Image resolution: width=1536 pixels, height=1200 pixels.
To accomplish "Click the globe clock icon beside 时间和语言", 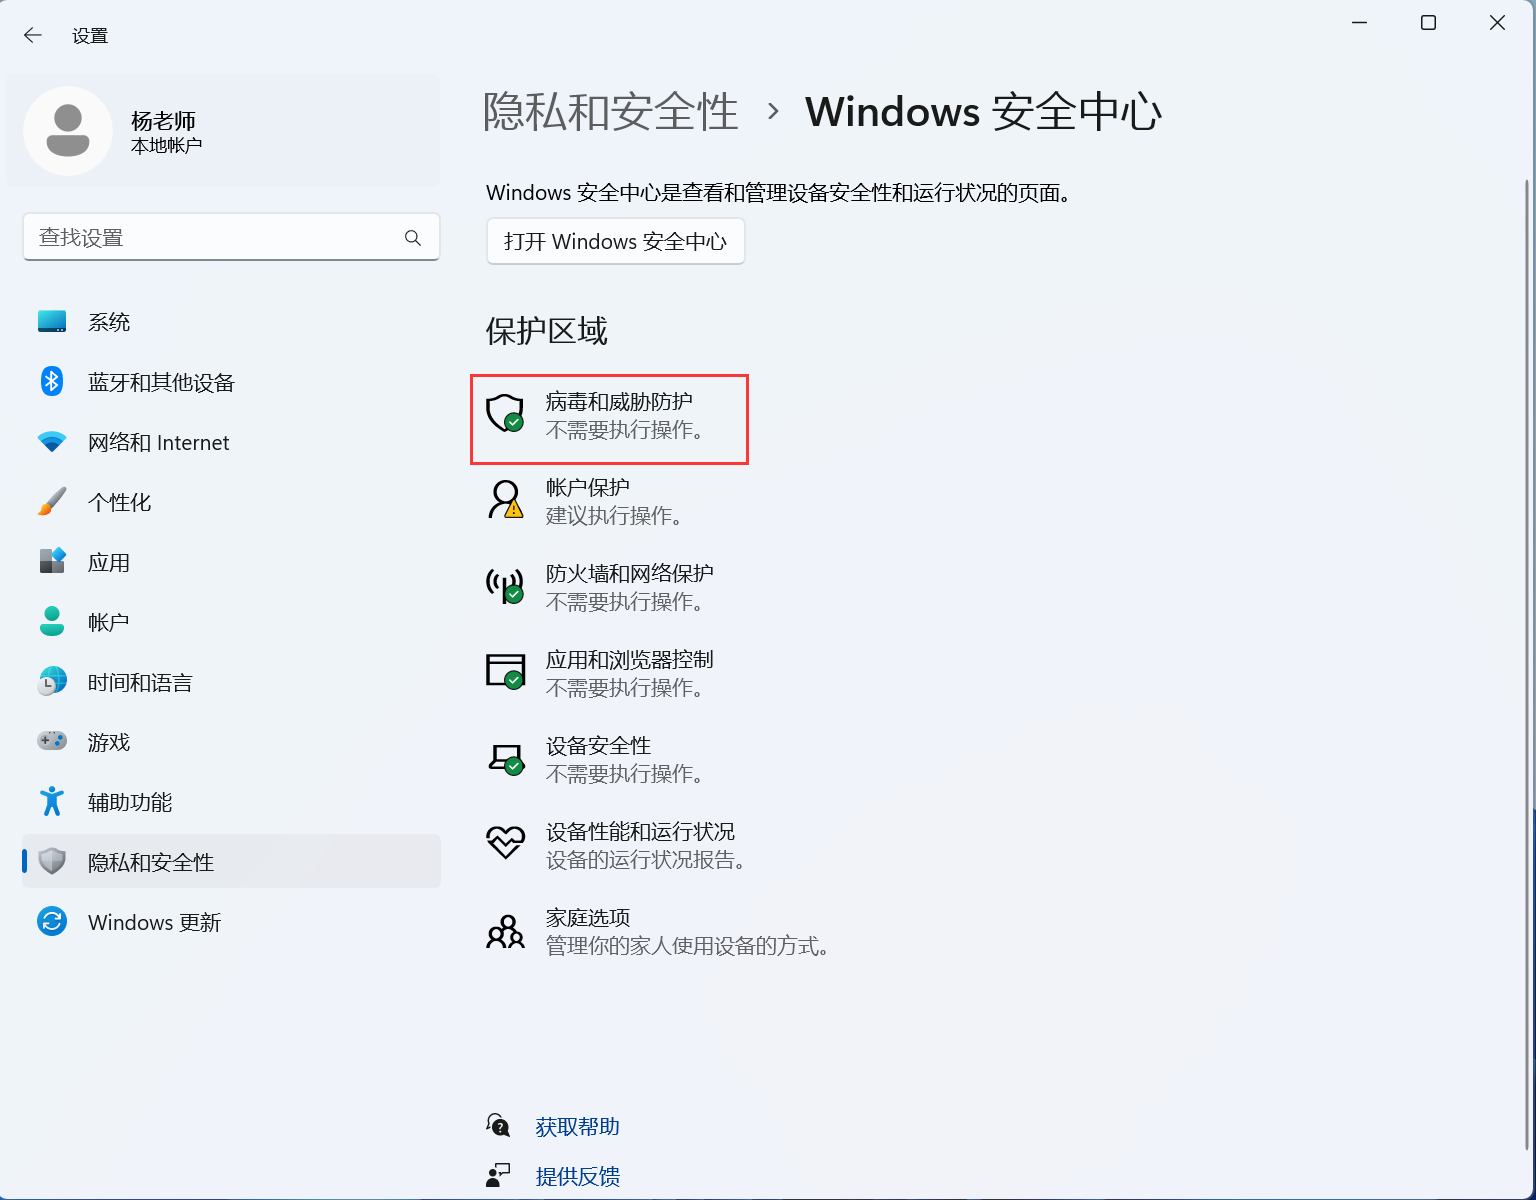I will click(52, 682).
